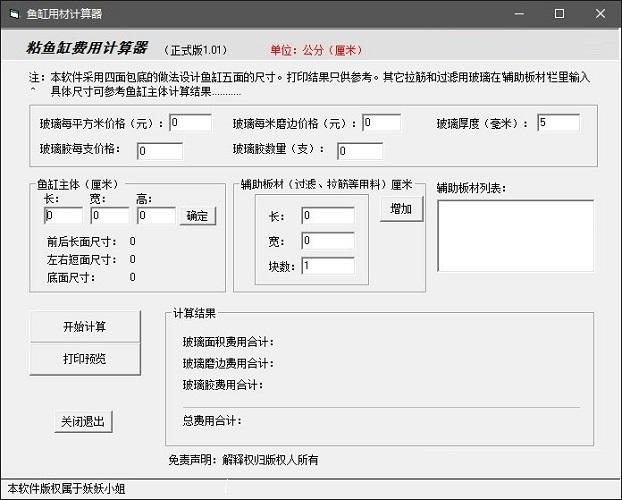Click the 玻璃每平方米价格 input field
622x500 pixels.
tap(190, 123)
